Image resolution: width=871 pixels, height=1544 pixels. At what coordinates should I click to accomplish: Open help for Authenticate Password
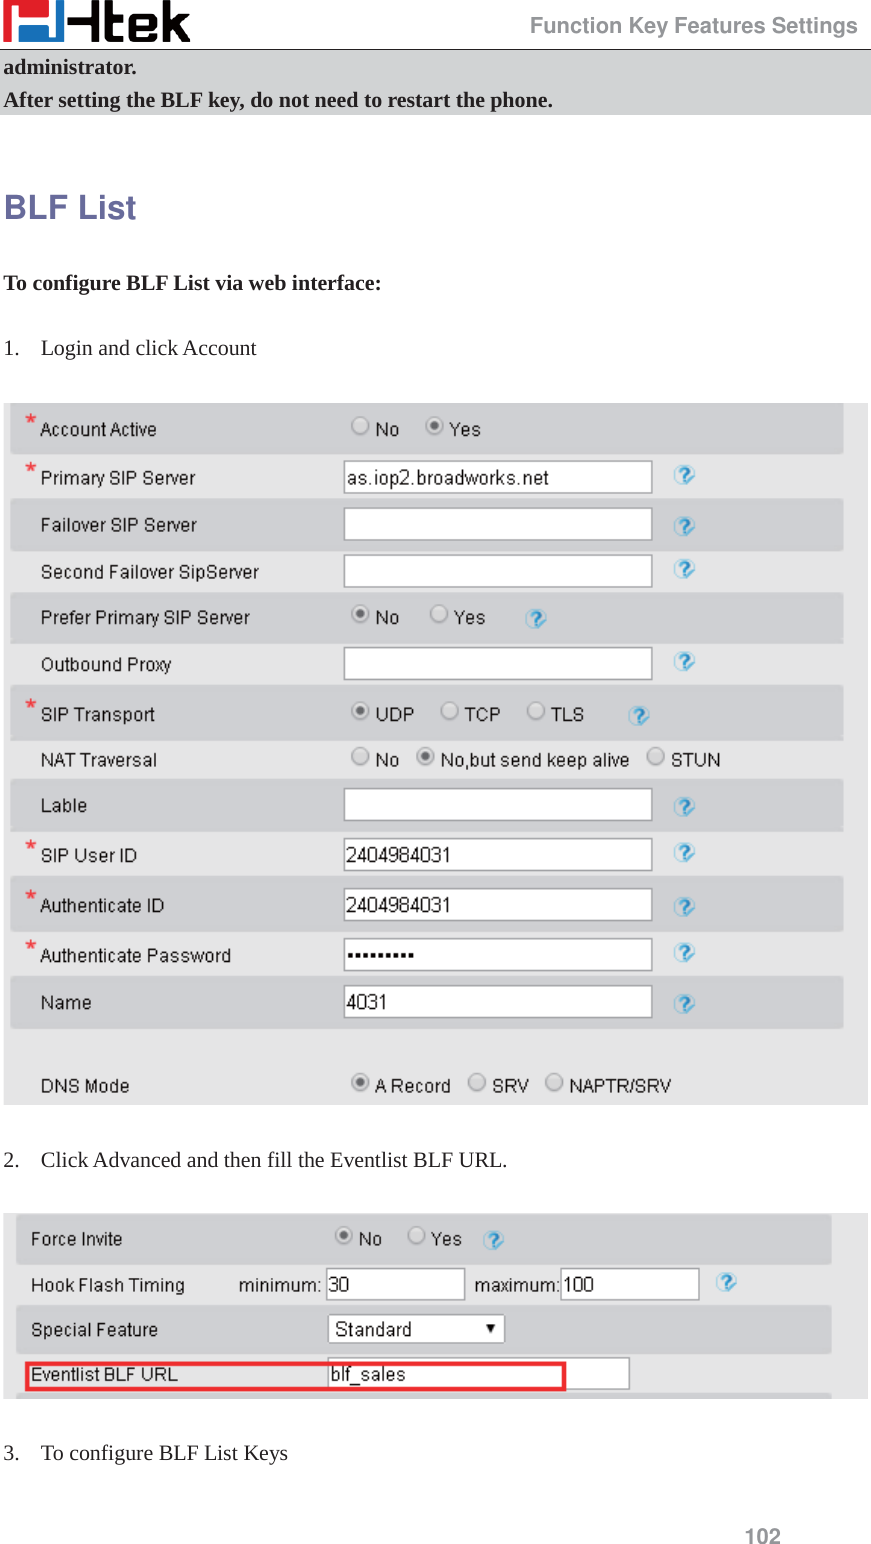(684, 953)
